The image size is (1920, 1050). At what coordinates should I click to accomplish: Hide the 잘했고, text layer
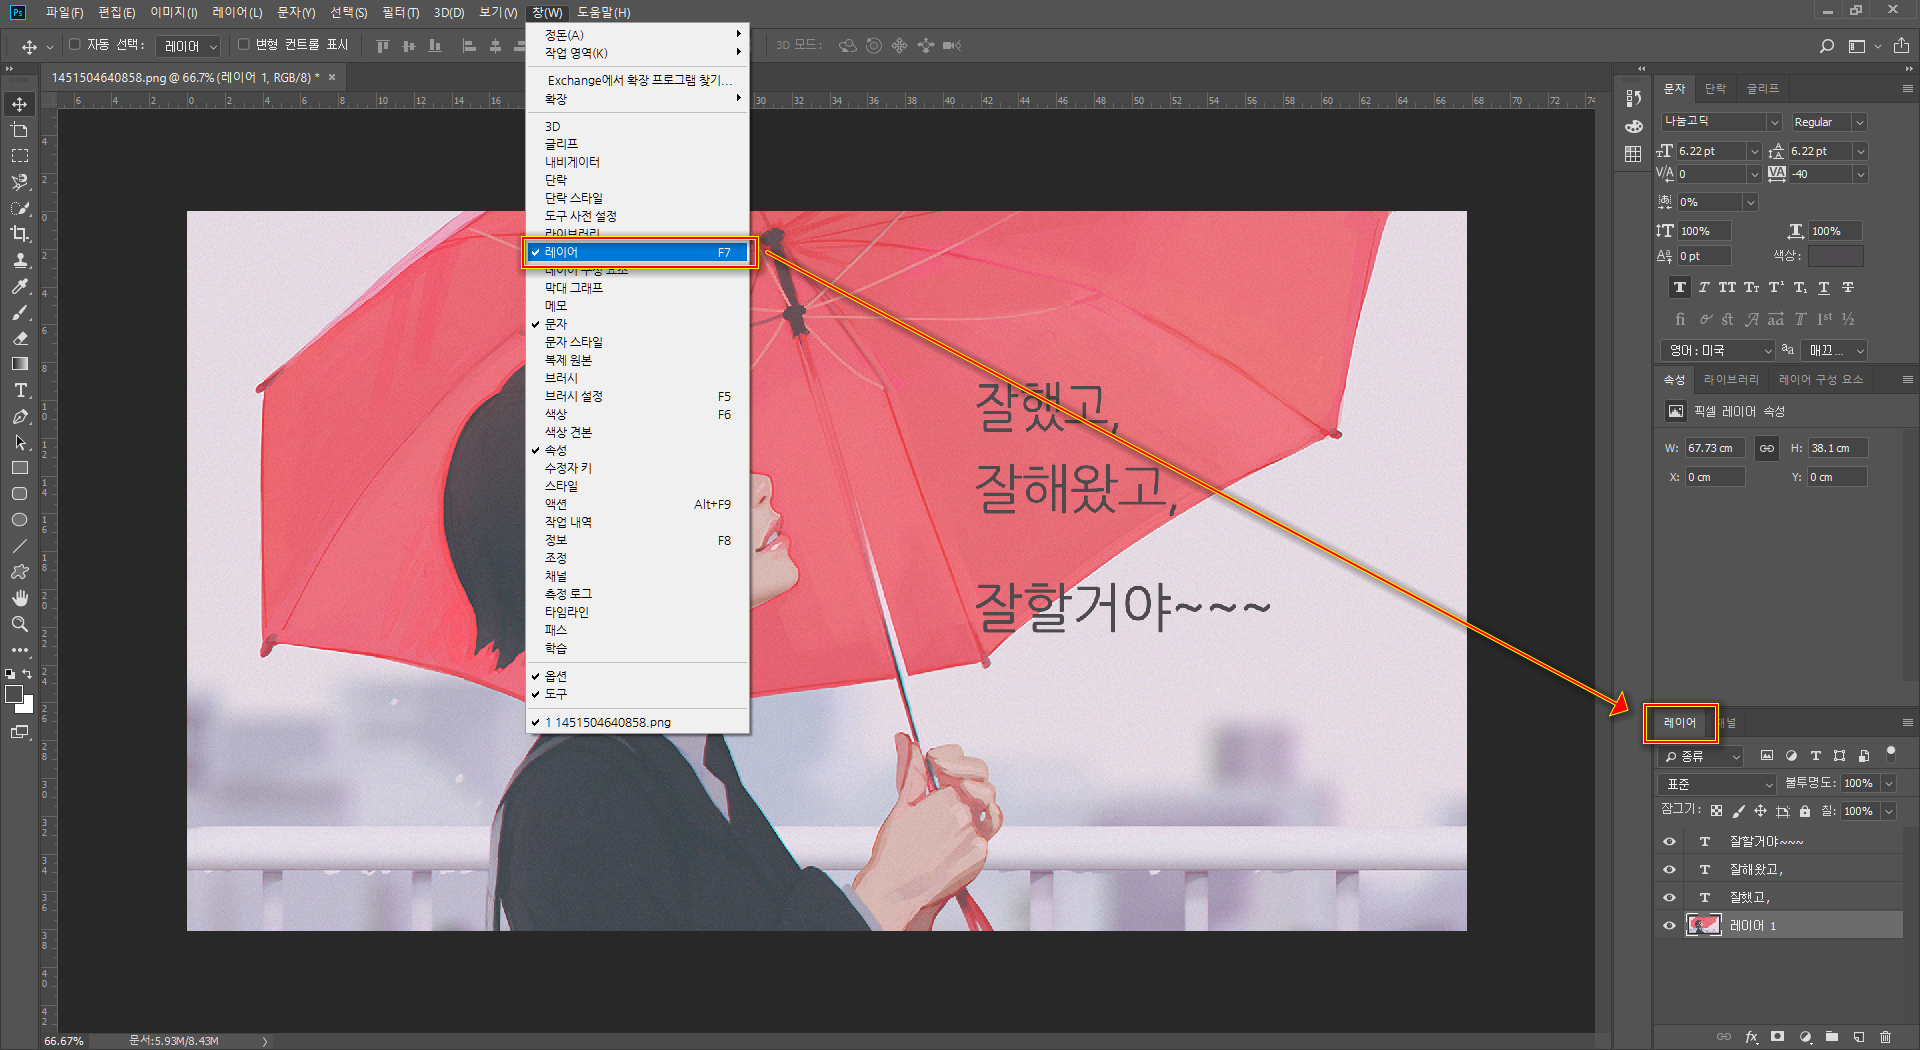(1669, 898)
